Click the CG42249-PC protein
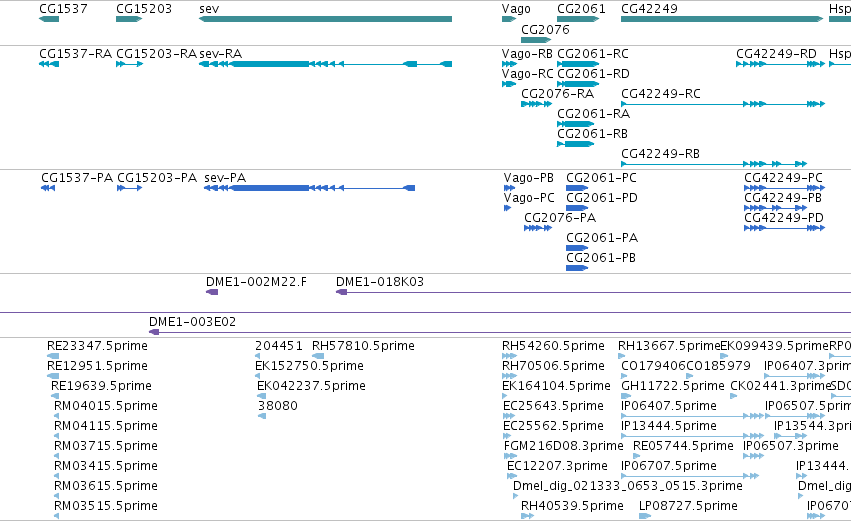This screenshot has height=521, width=851. (784, 188)
